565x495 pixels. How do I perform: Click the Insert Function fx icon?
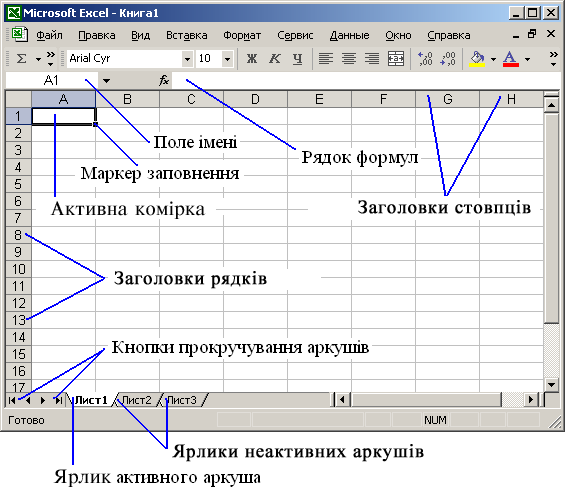pos(164,80)
